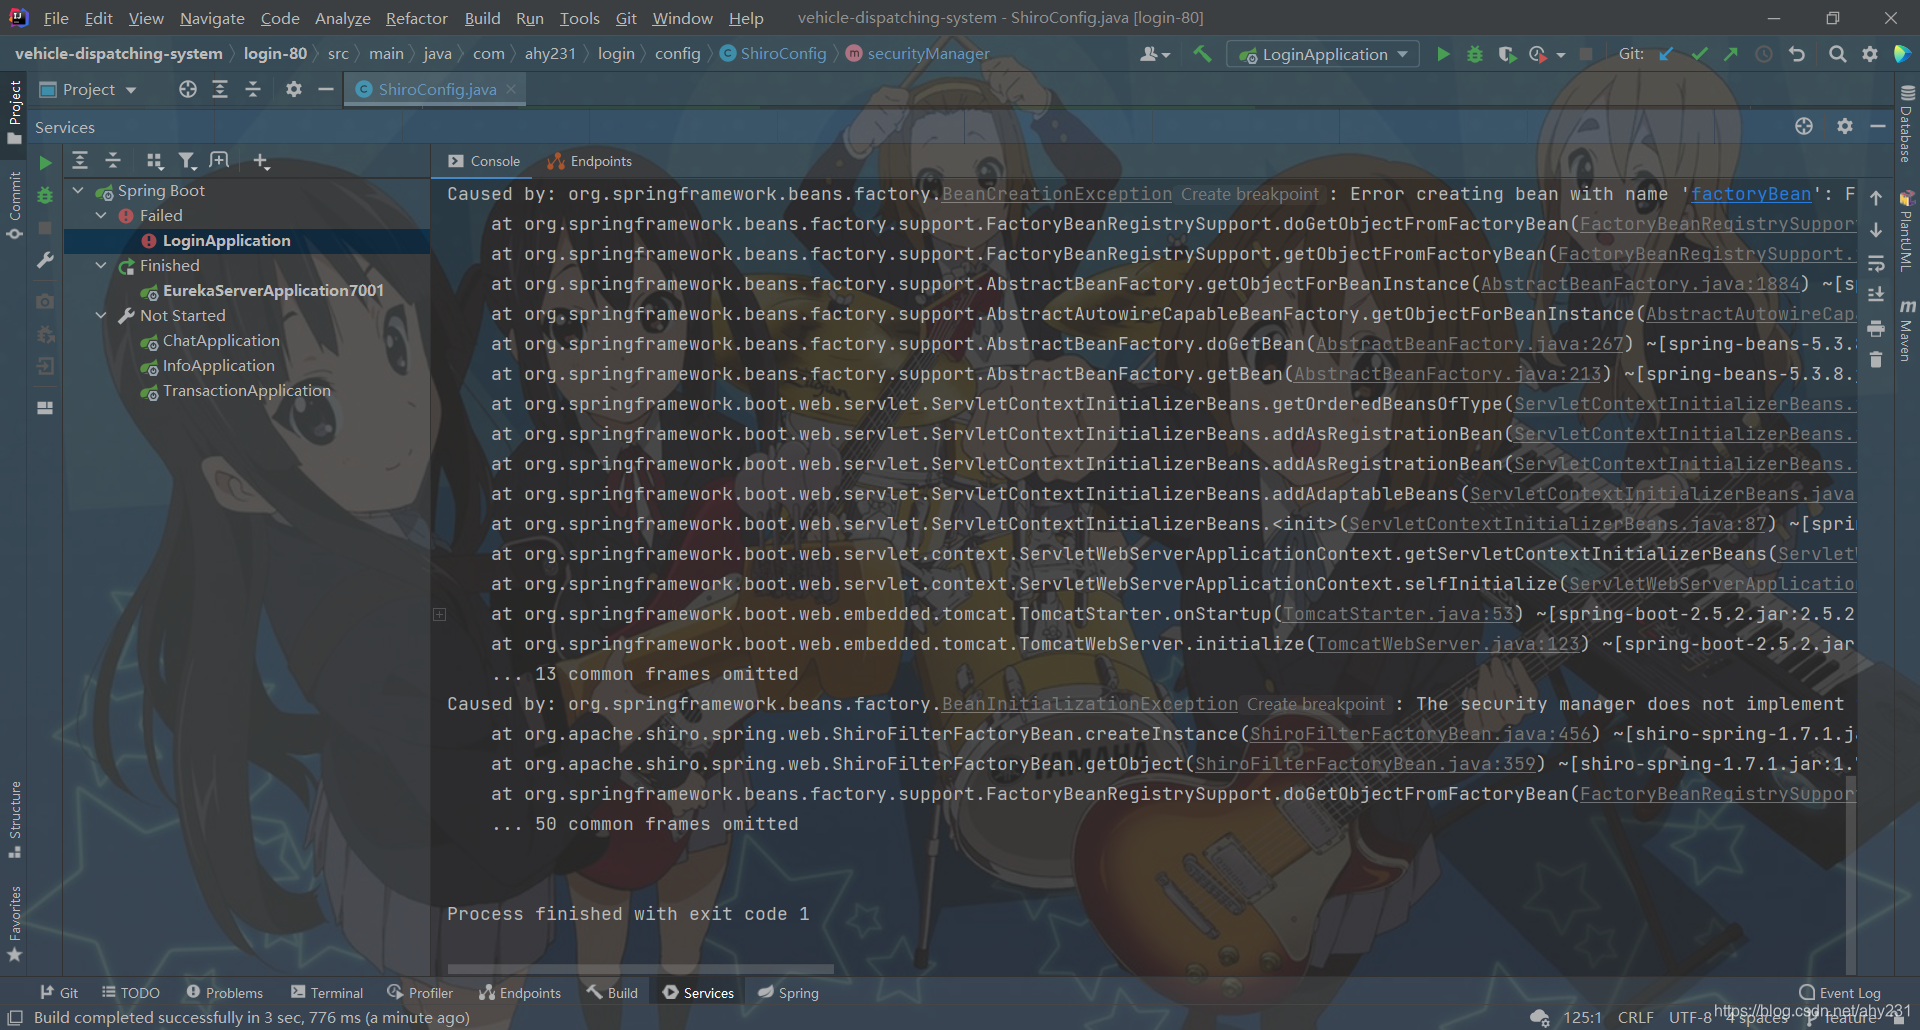Clear console with trash icon
The height and width of the screenshot is (1030, 1920).
pyautogui.click(x=1876, y=359)
